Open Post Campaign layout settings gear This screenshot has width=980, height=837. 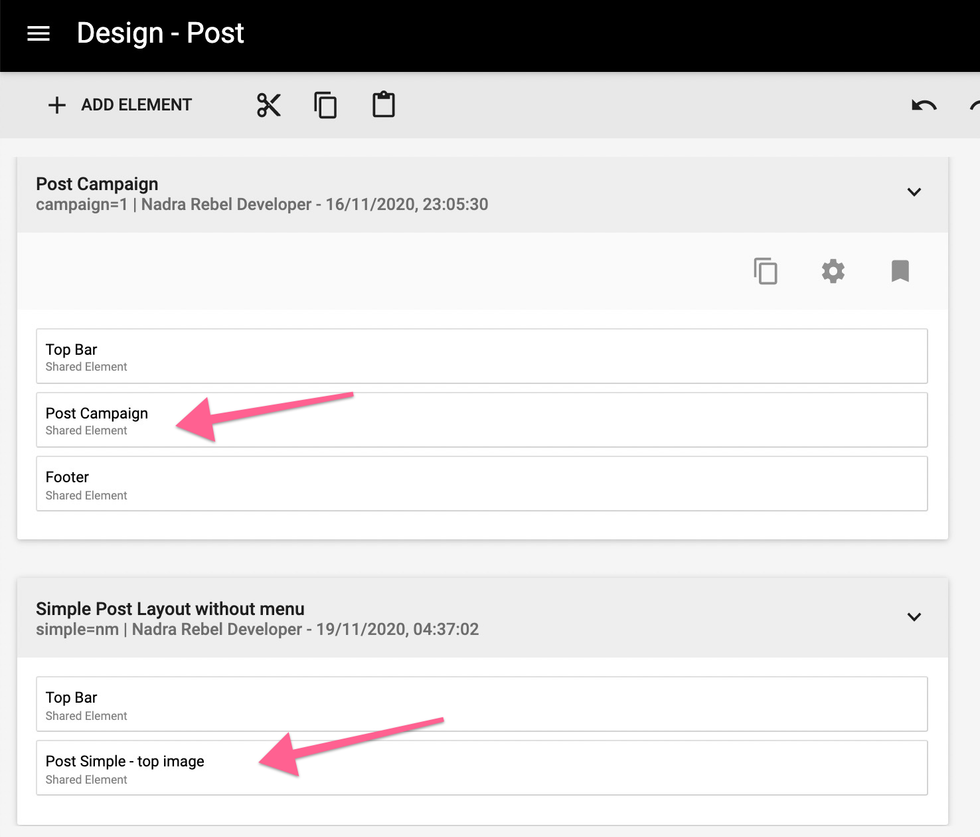pos(833,271)
